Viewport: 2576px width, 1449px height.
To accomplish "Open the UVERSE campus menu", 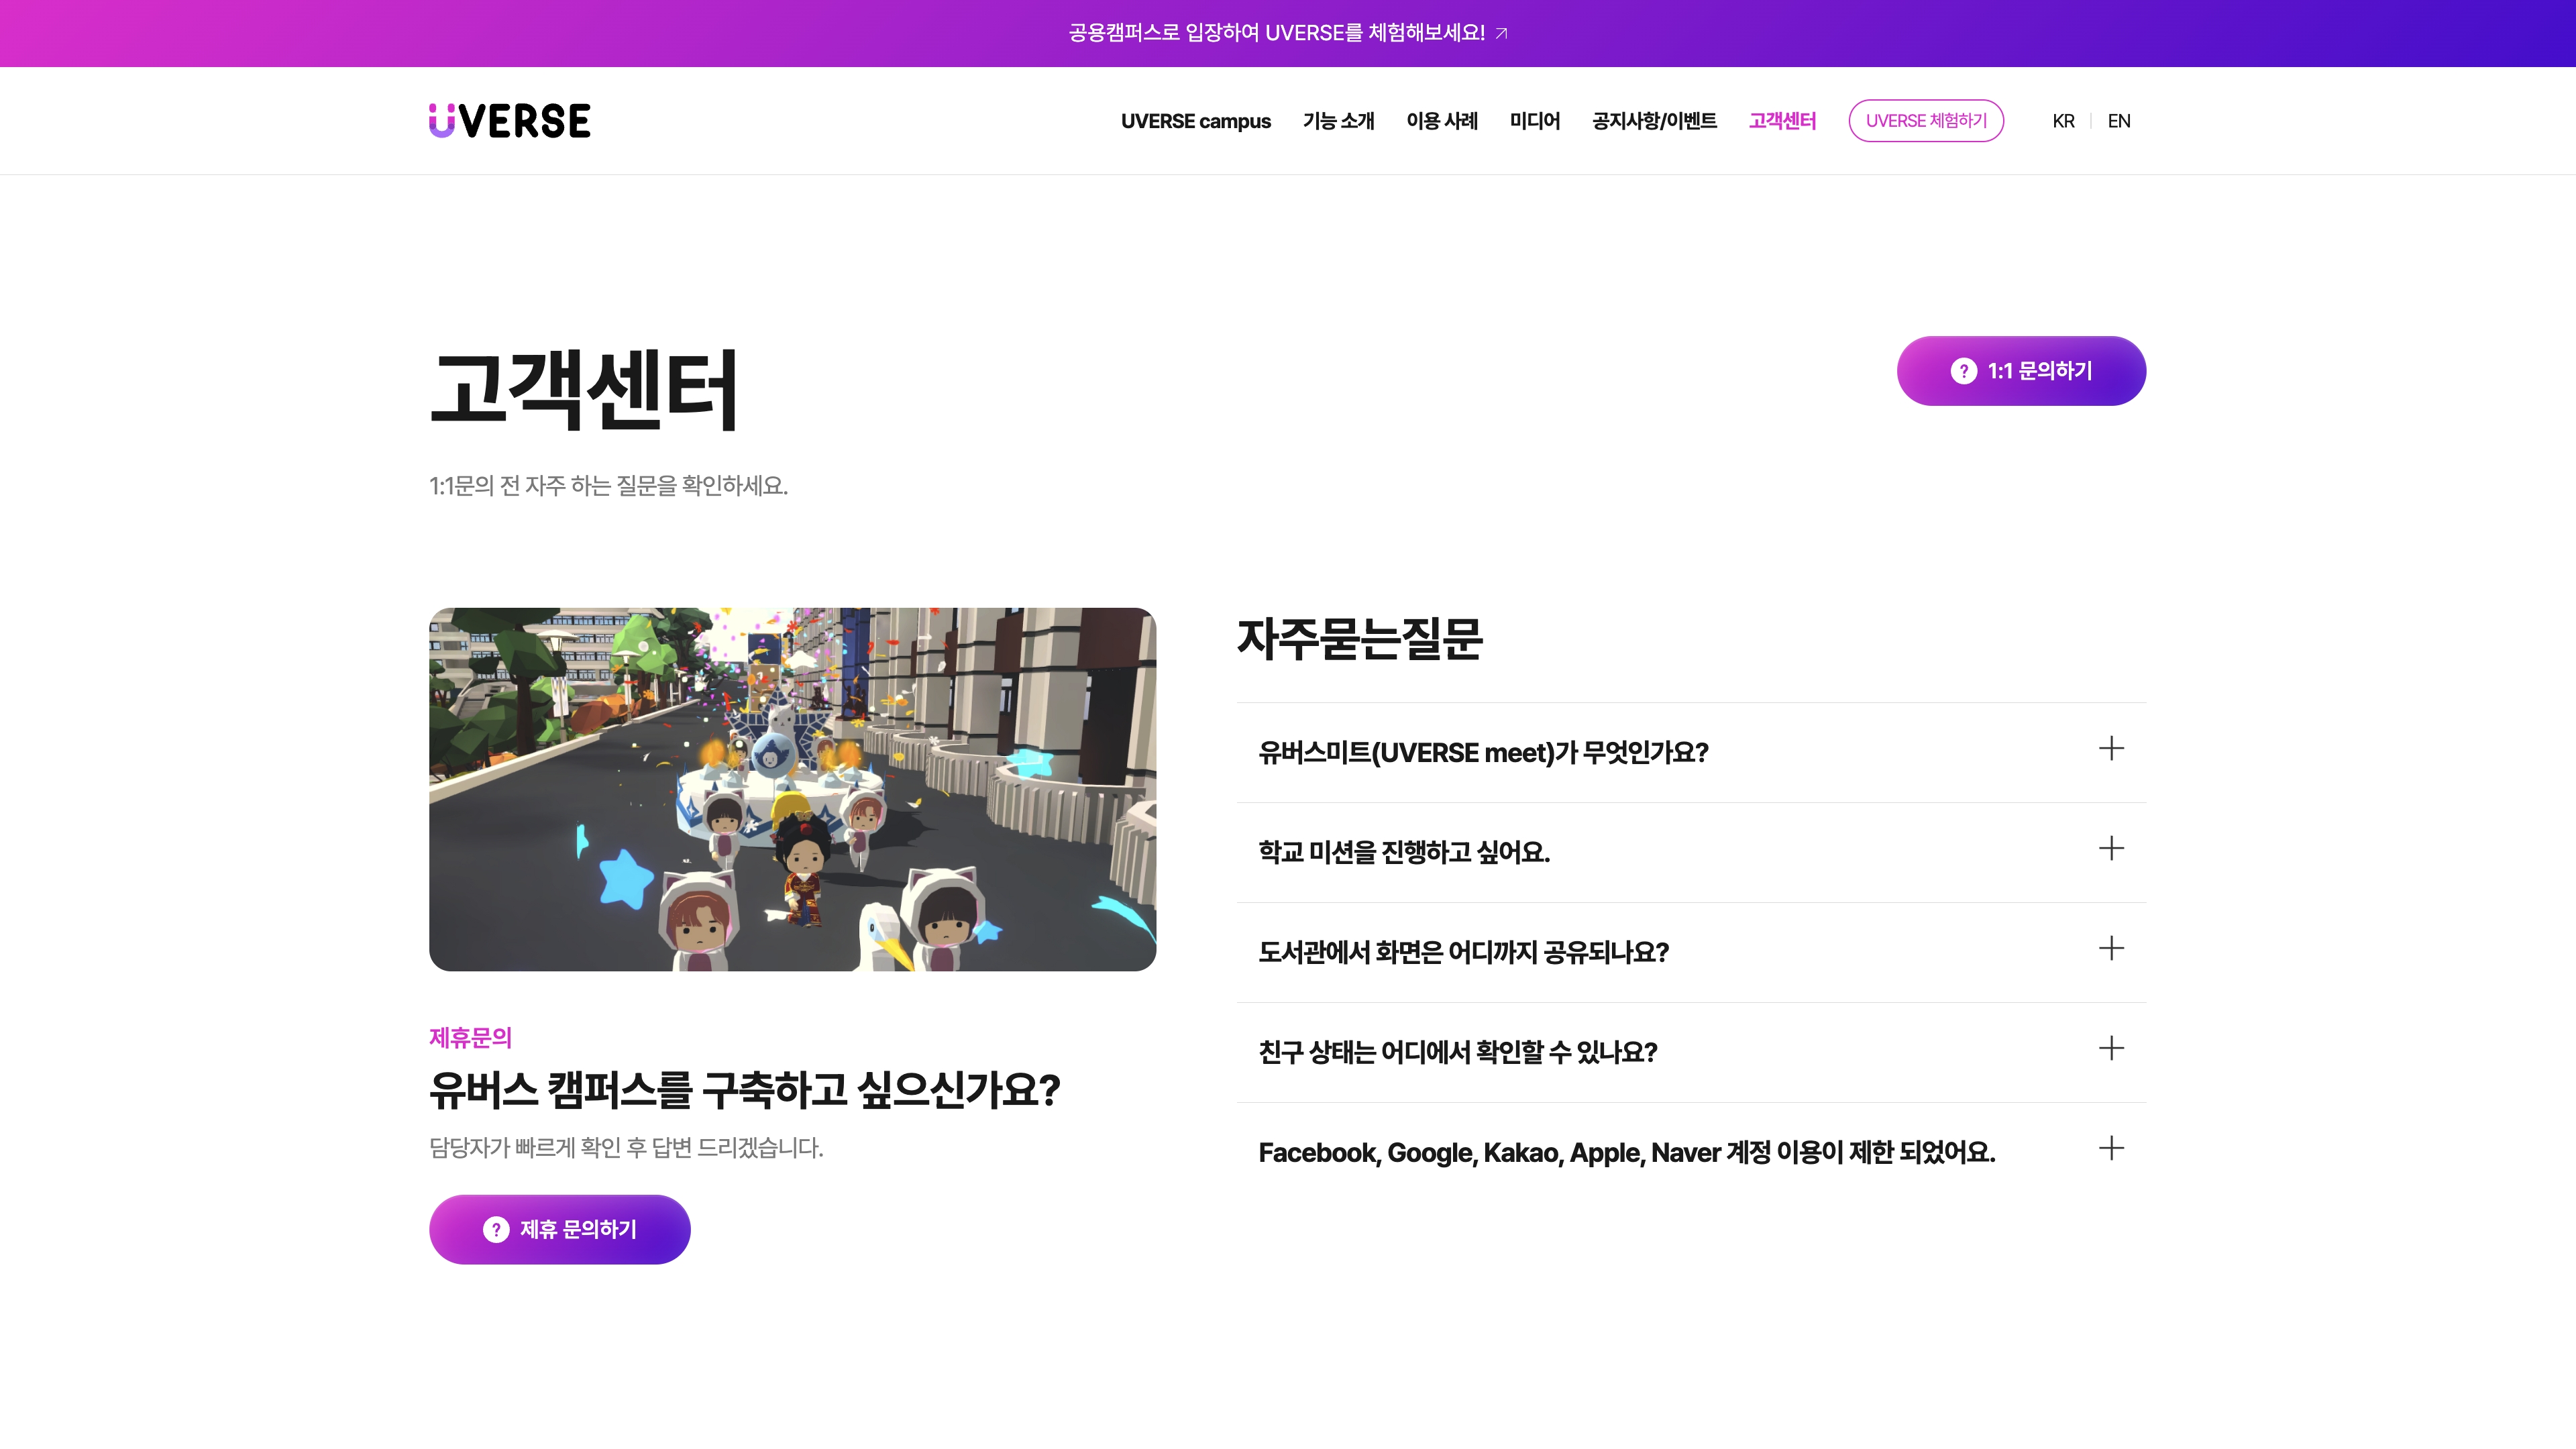I will pos(1195,121).
